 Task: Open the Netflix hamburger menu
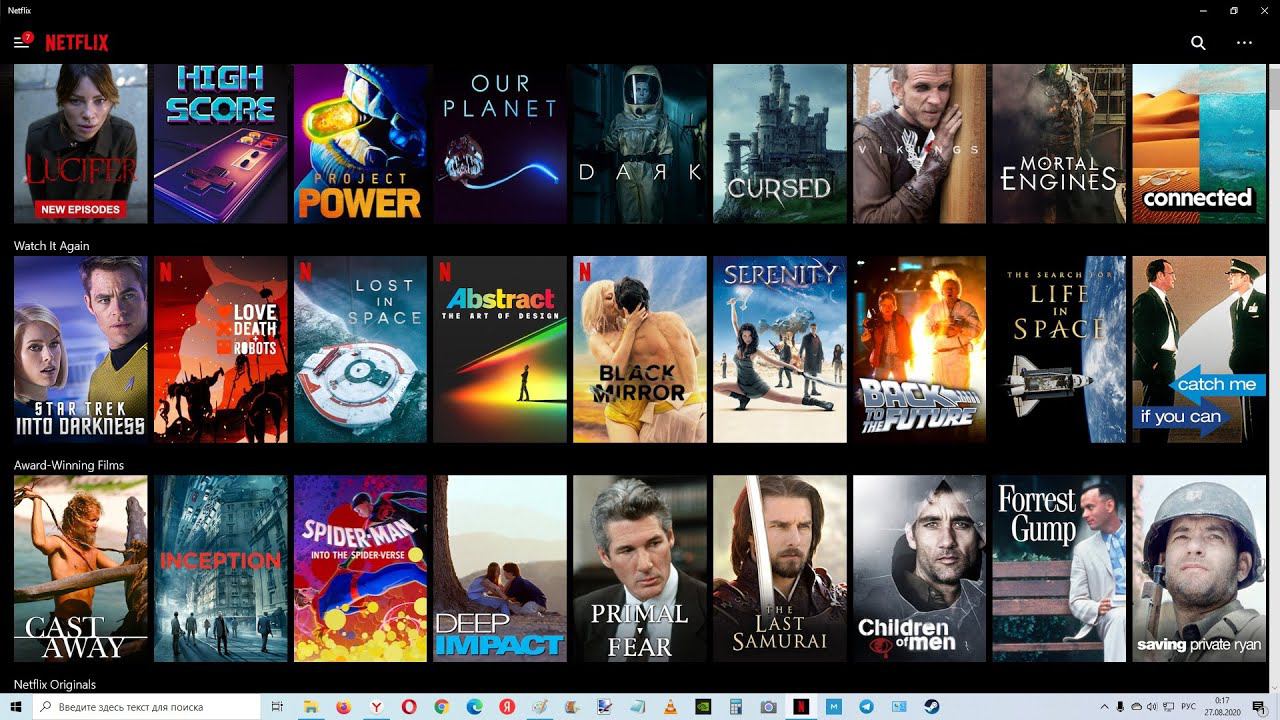click(20, 43)
